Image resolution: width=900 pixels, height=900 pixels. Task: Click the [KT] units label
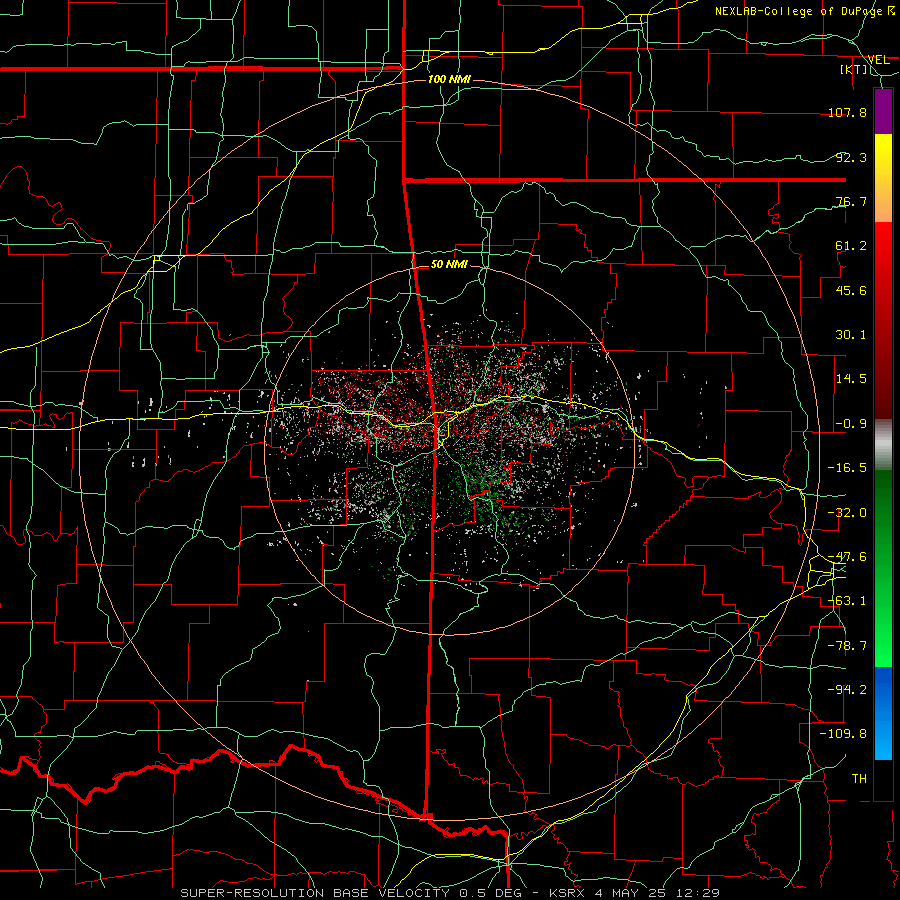854,69
